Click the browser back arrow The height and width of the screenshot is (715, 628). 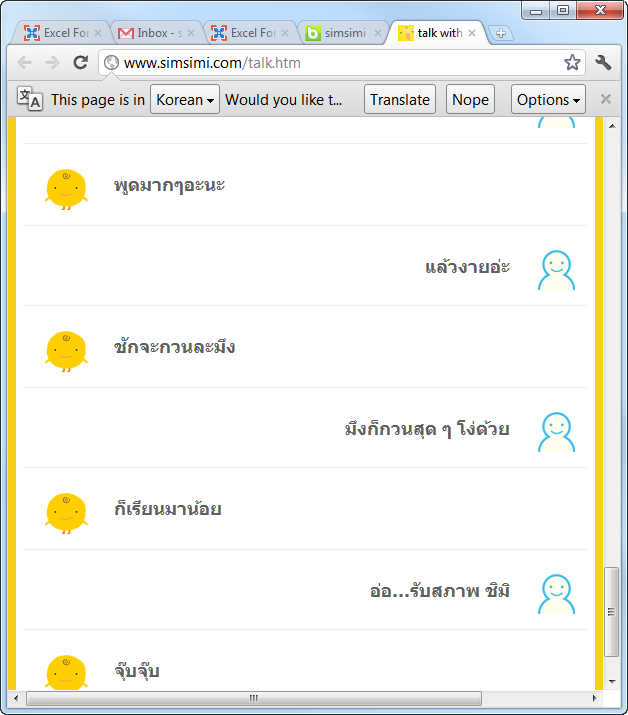click(x=25, y=63)
